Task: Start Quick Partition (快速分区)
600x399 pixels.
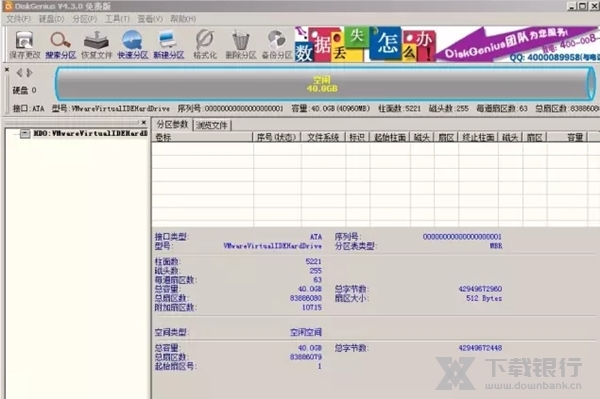Action: point(132,45)
